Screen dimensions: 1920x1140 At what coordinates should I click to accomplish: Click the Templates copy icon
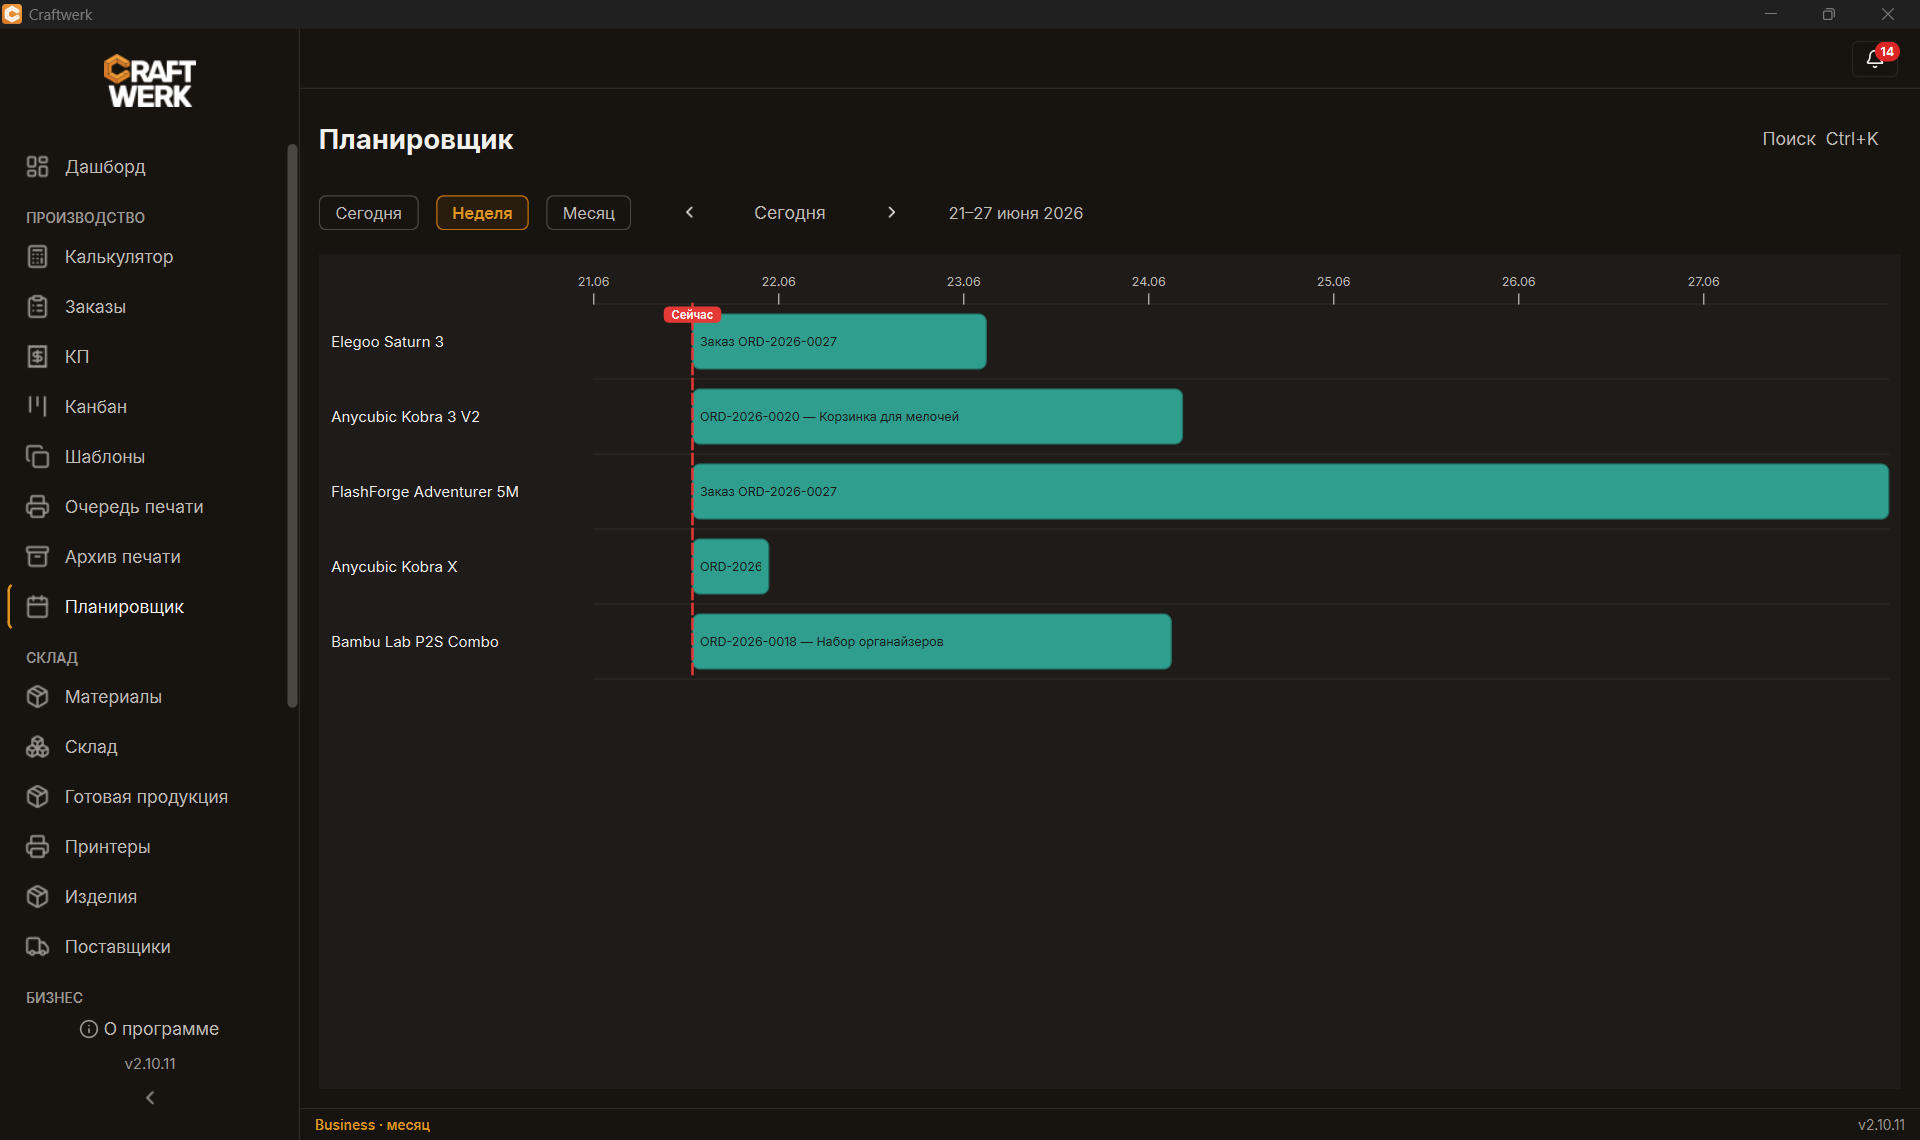click(x=37, y=457)
